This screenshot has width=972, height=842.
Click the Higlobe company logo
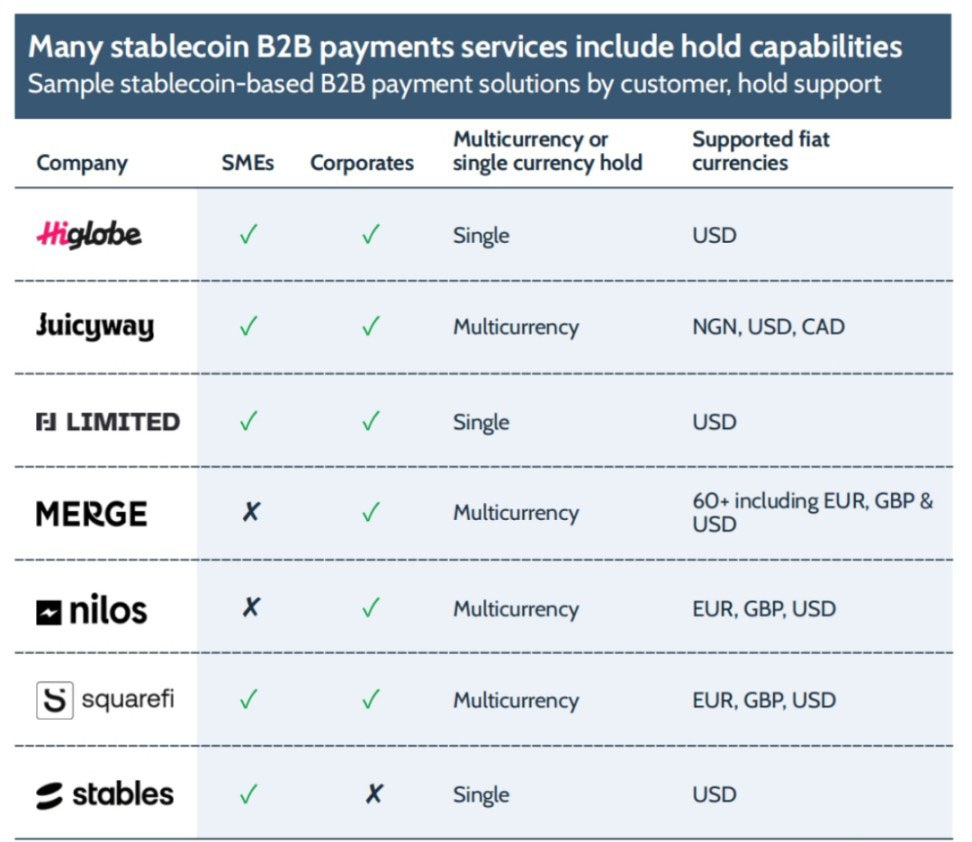click(x=89, y=235)
